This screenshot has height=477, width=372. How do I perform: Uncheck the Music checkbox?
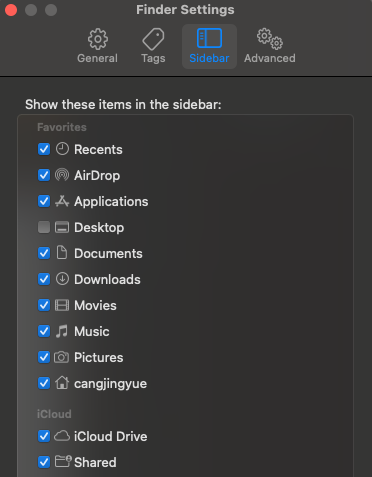coord(44,331)
